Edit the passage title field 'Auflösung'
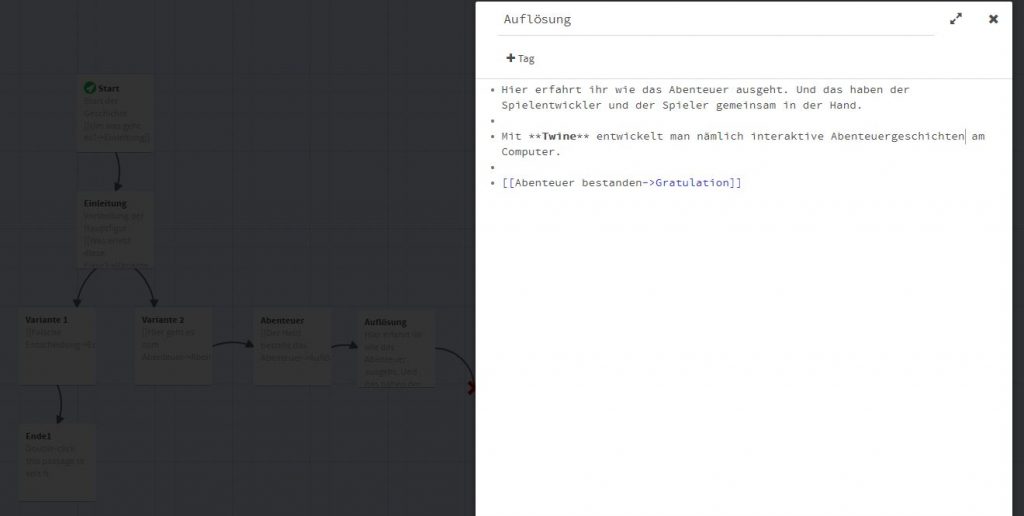The width and height of the screenshot is (1024, 516). coord(716,20)
